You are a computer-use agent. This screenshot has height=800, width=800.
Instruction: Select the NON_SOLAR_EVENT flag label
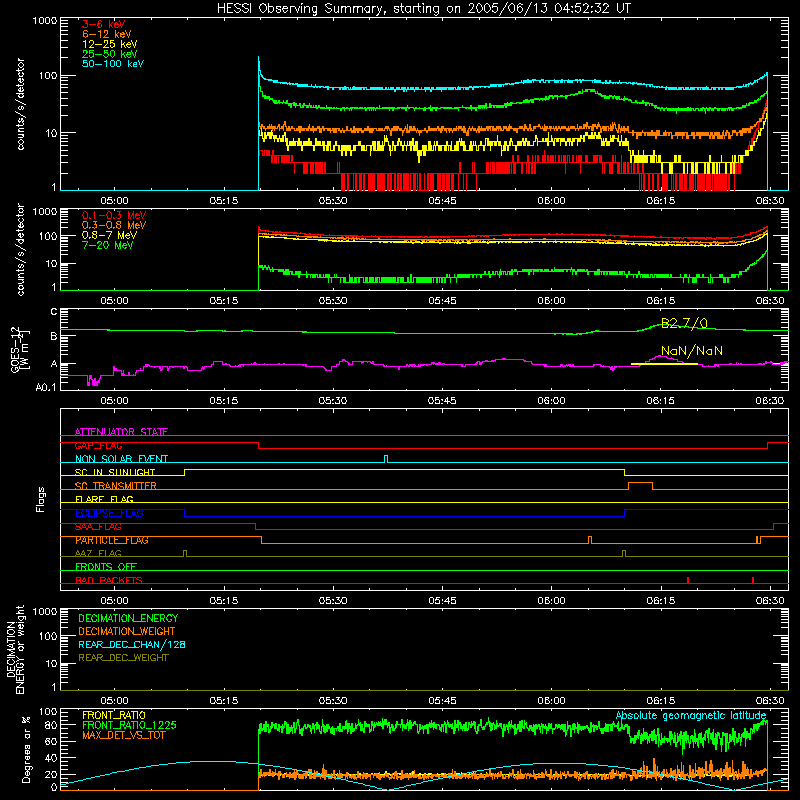(121, 459)
